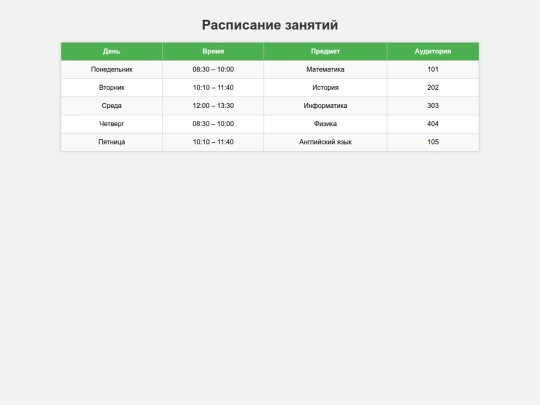Click room number "101"
The height and width of the screenshot is (405, 540).
433,70
